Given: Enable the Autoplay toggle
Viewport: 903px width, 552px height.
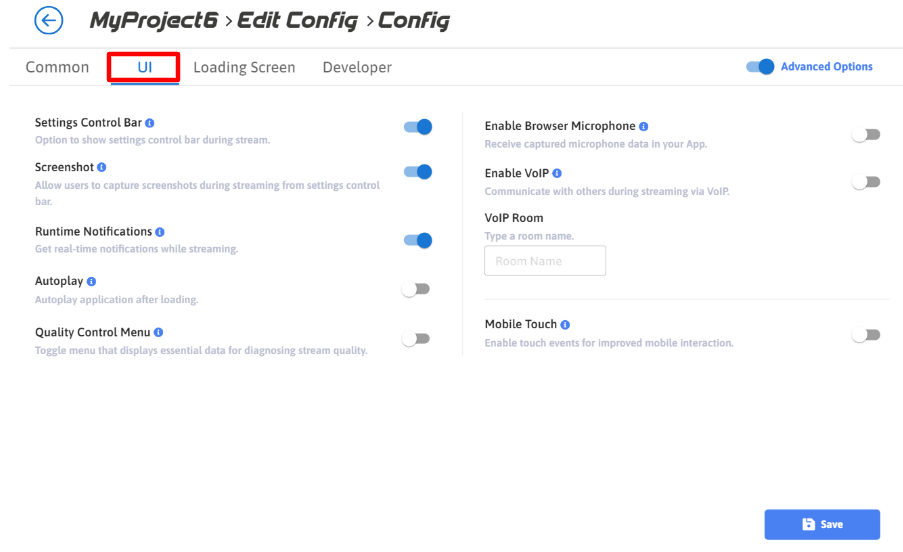Looking at the screenshot, I should click(416, 289).
